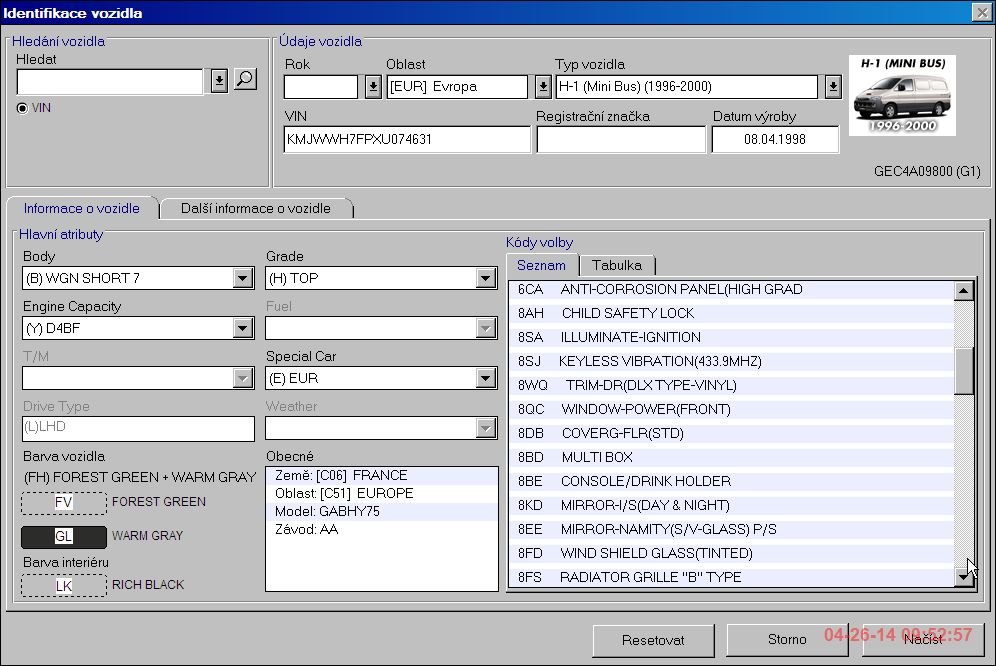Select Model: GABHY75 row
This screenshot has width=996, height=666.
pyautogui.click(x=382, y=512)
